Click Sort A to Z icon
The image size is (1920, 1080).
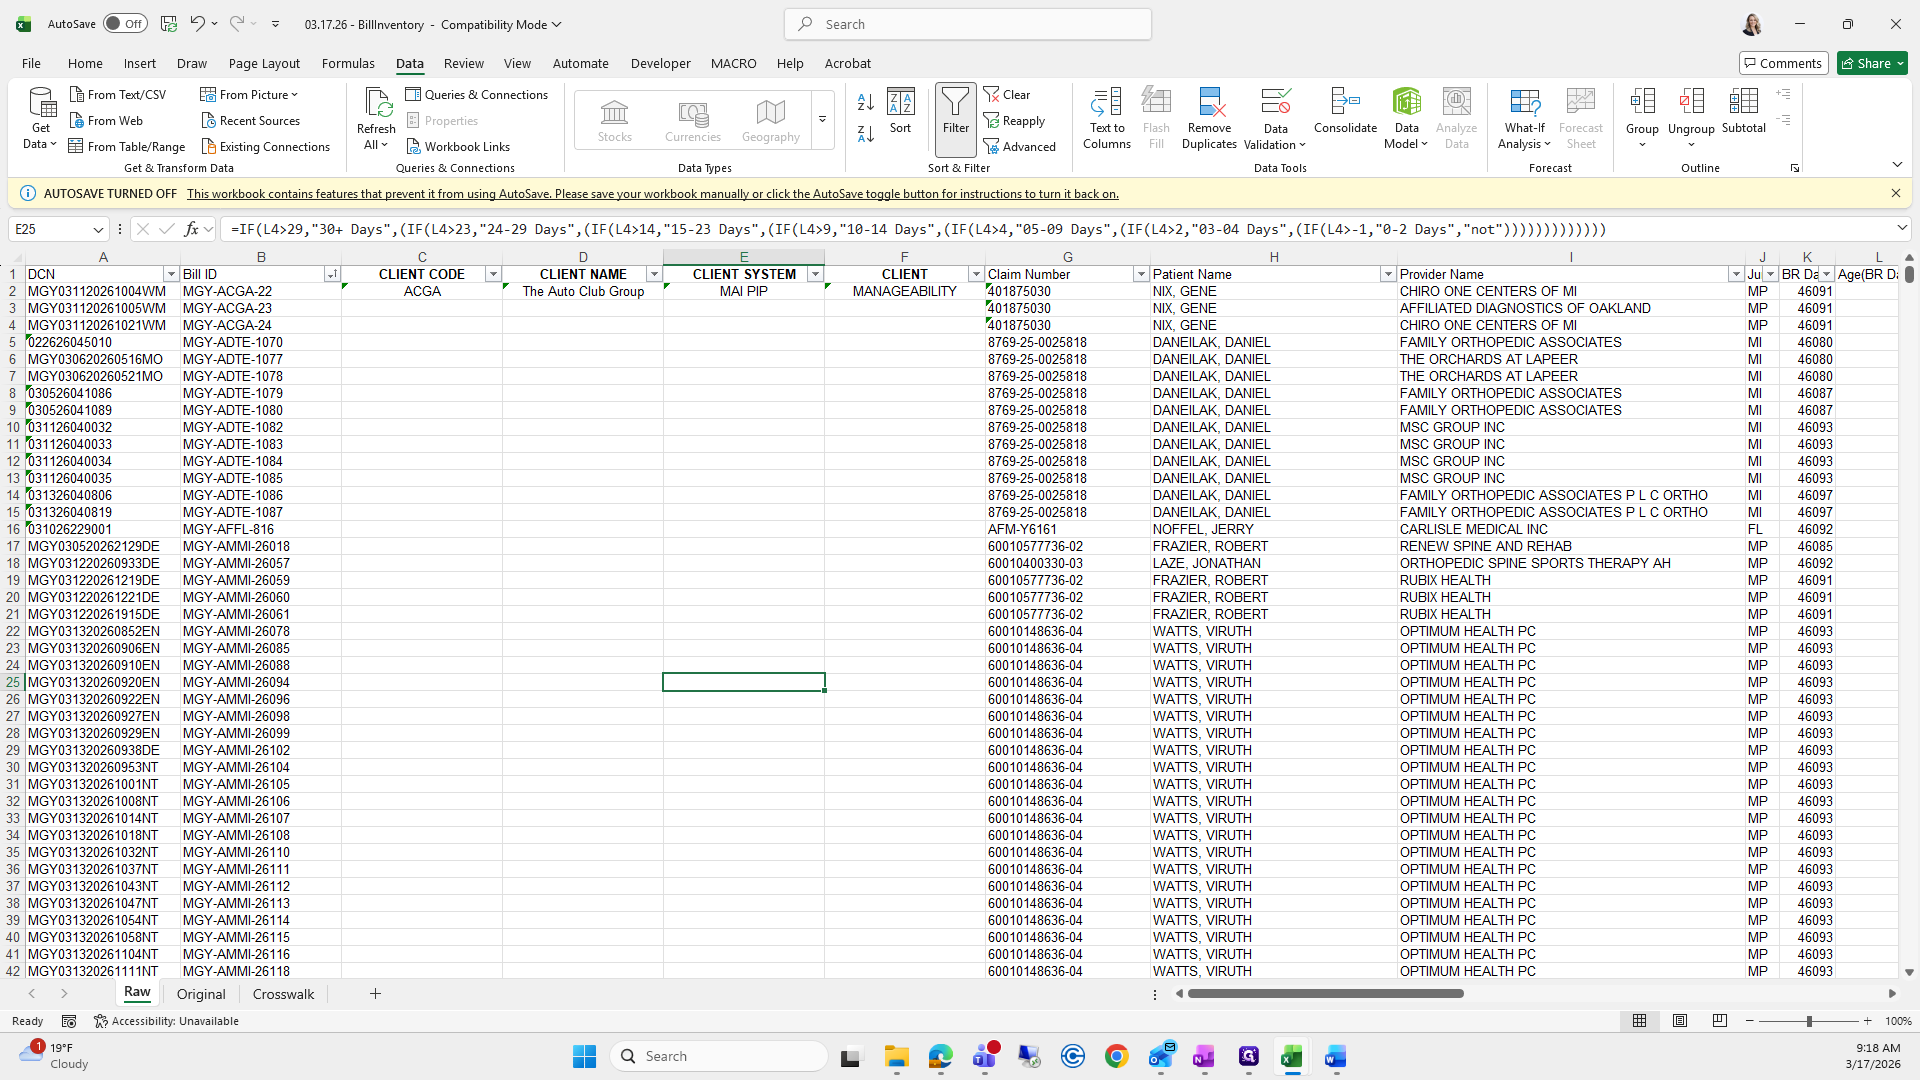tap(866, 102)
